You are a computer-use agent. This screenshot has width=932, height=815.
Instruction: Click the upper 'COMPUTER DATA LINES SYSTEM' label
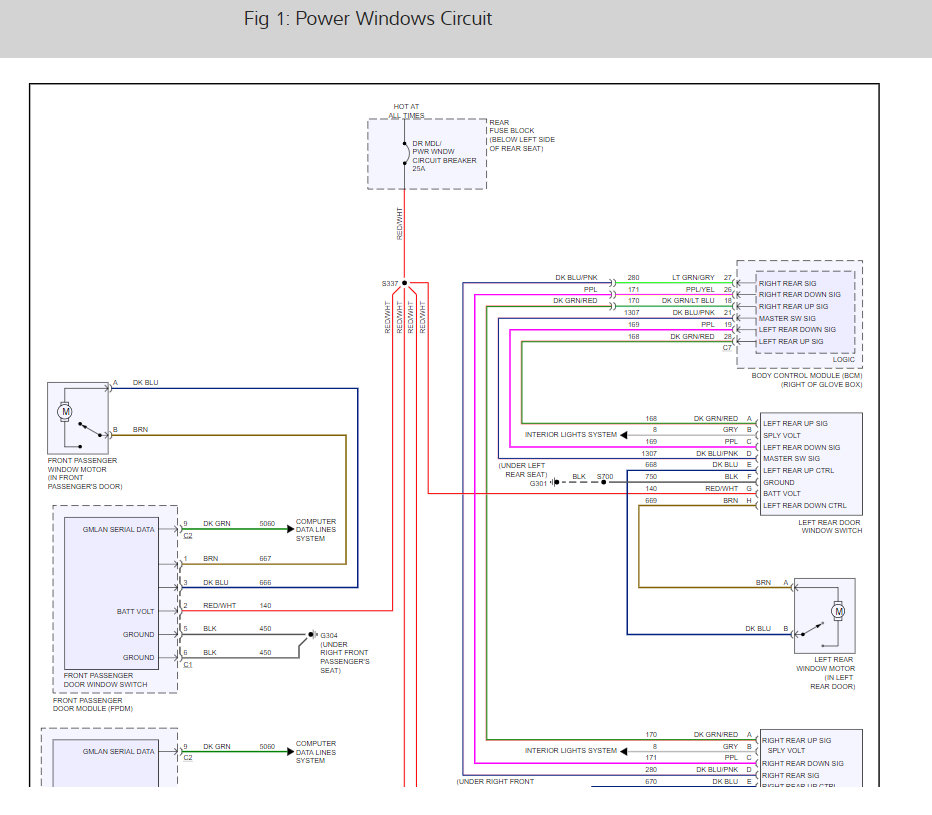pos(316,530)
